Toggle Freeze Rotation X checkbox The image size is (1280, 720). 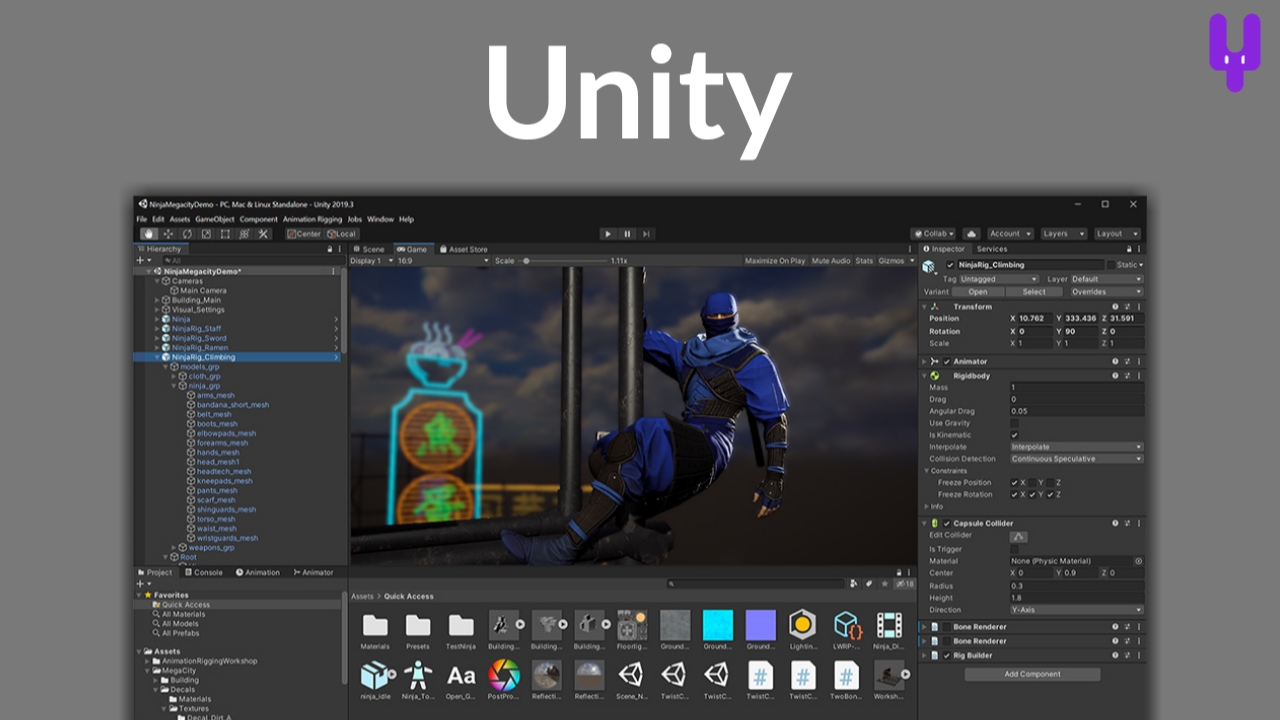click(x=1015, y=495)
